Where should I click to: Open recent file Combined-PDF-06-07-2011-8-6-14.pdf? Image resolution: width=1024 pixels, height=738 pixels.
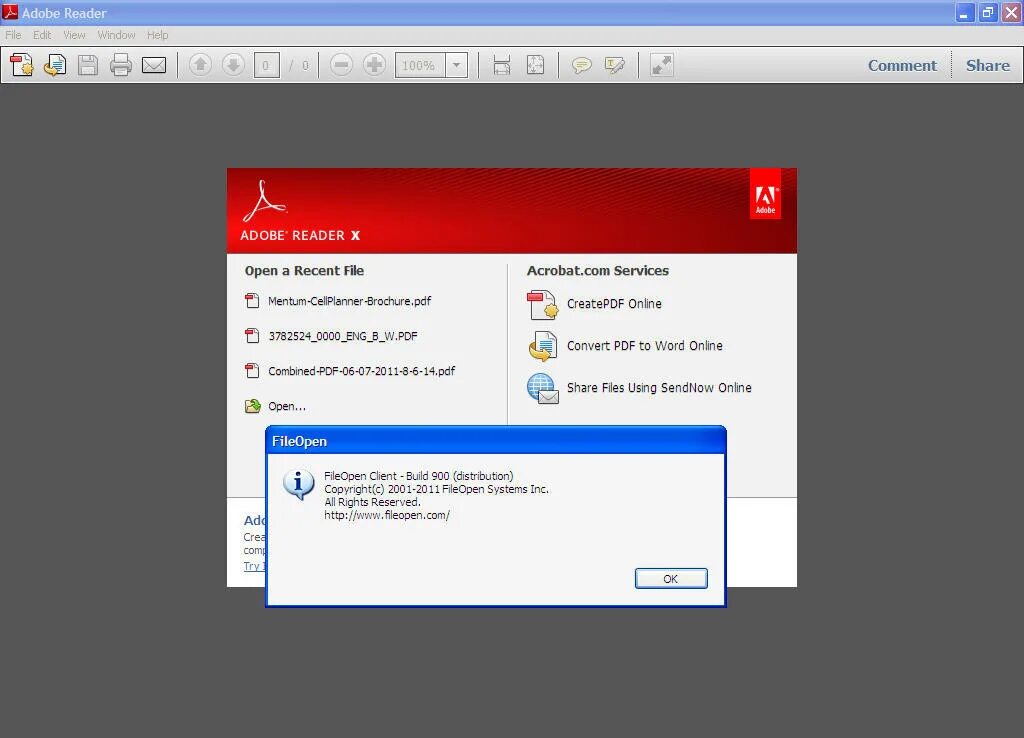point(362,371)
